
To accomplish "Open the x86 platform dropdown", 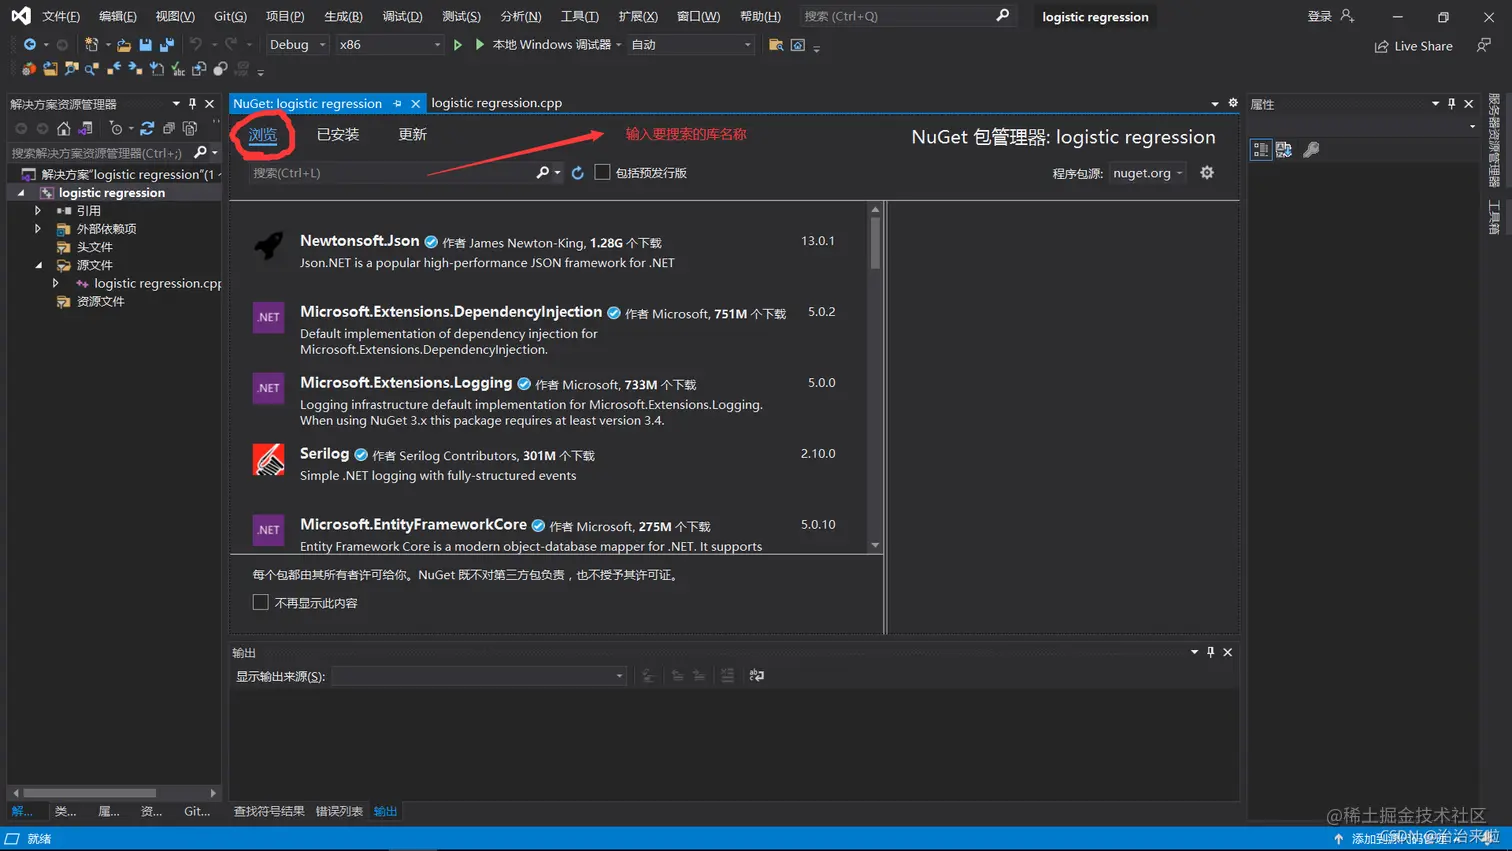I will pos(389,44).
